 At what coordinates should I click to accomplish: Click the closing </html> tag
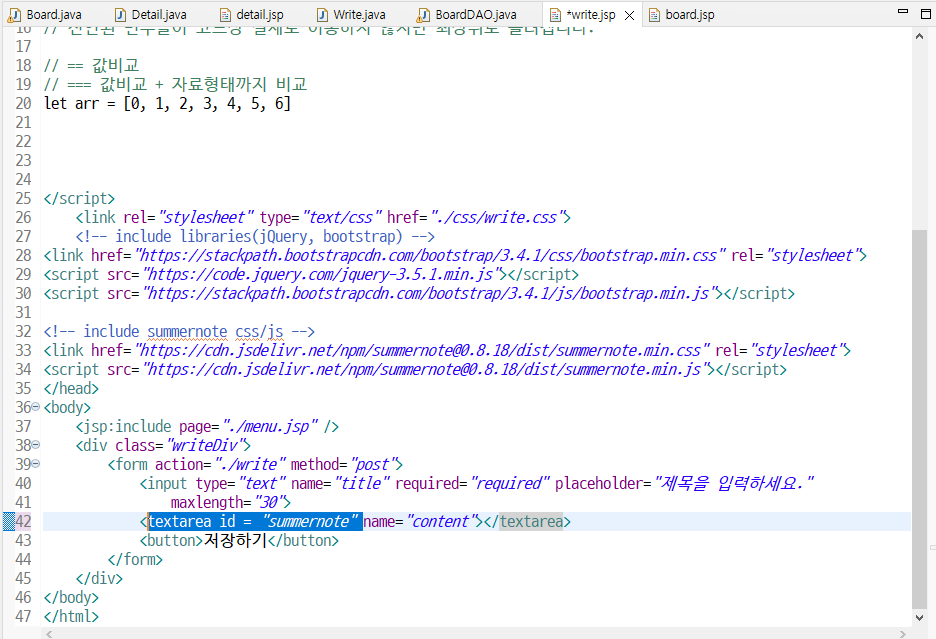point(72,616)
